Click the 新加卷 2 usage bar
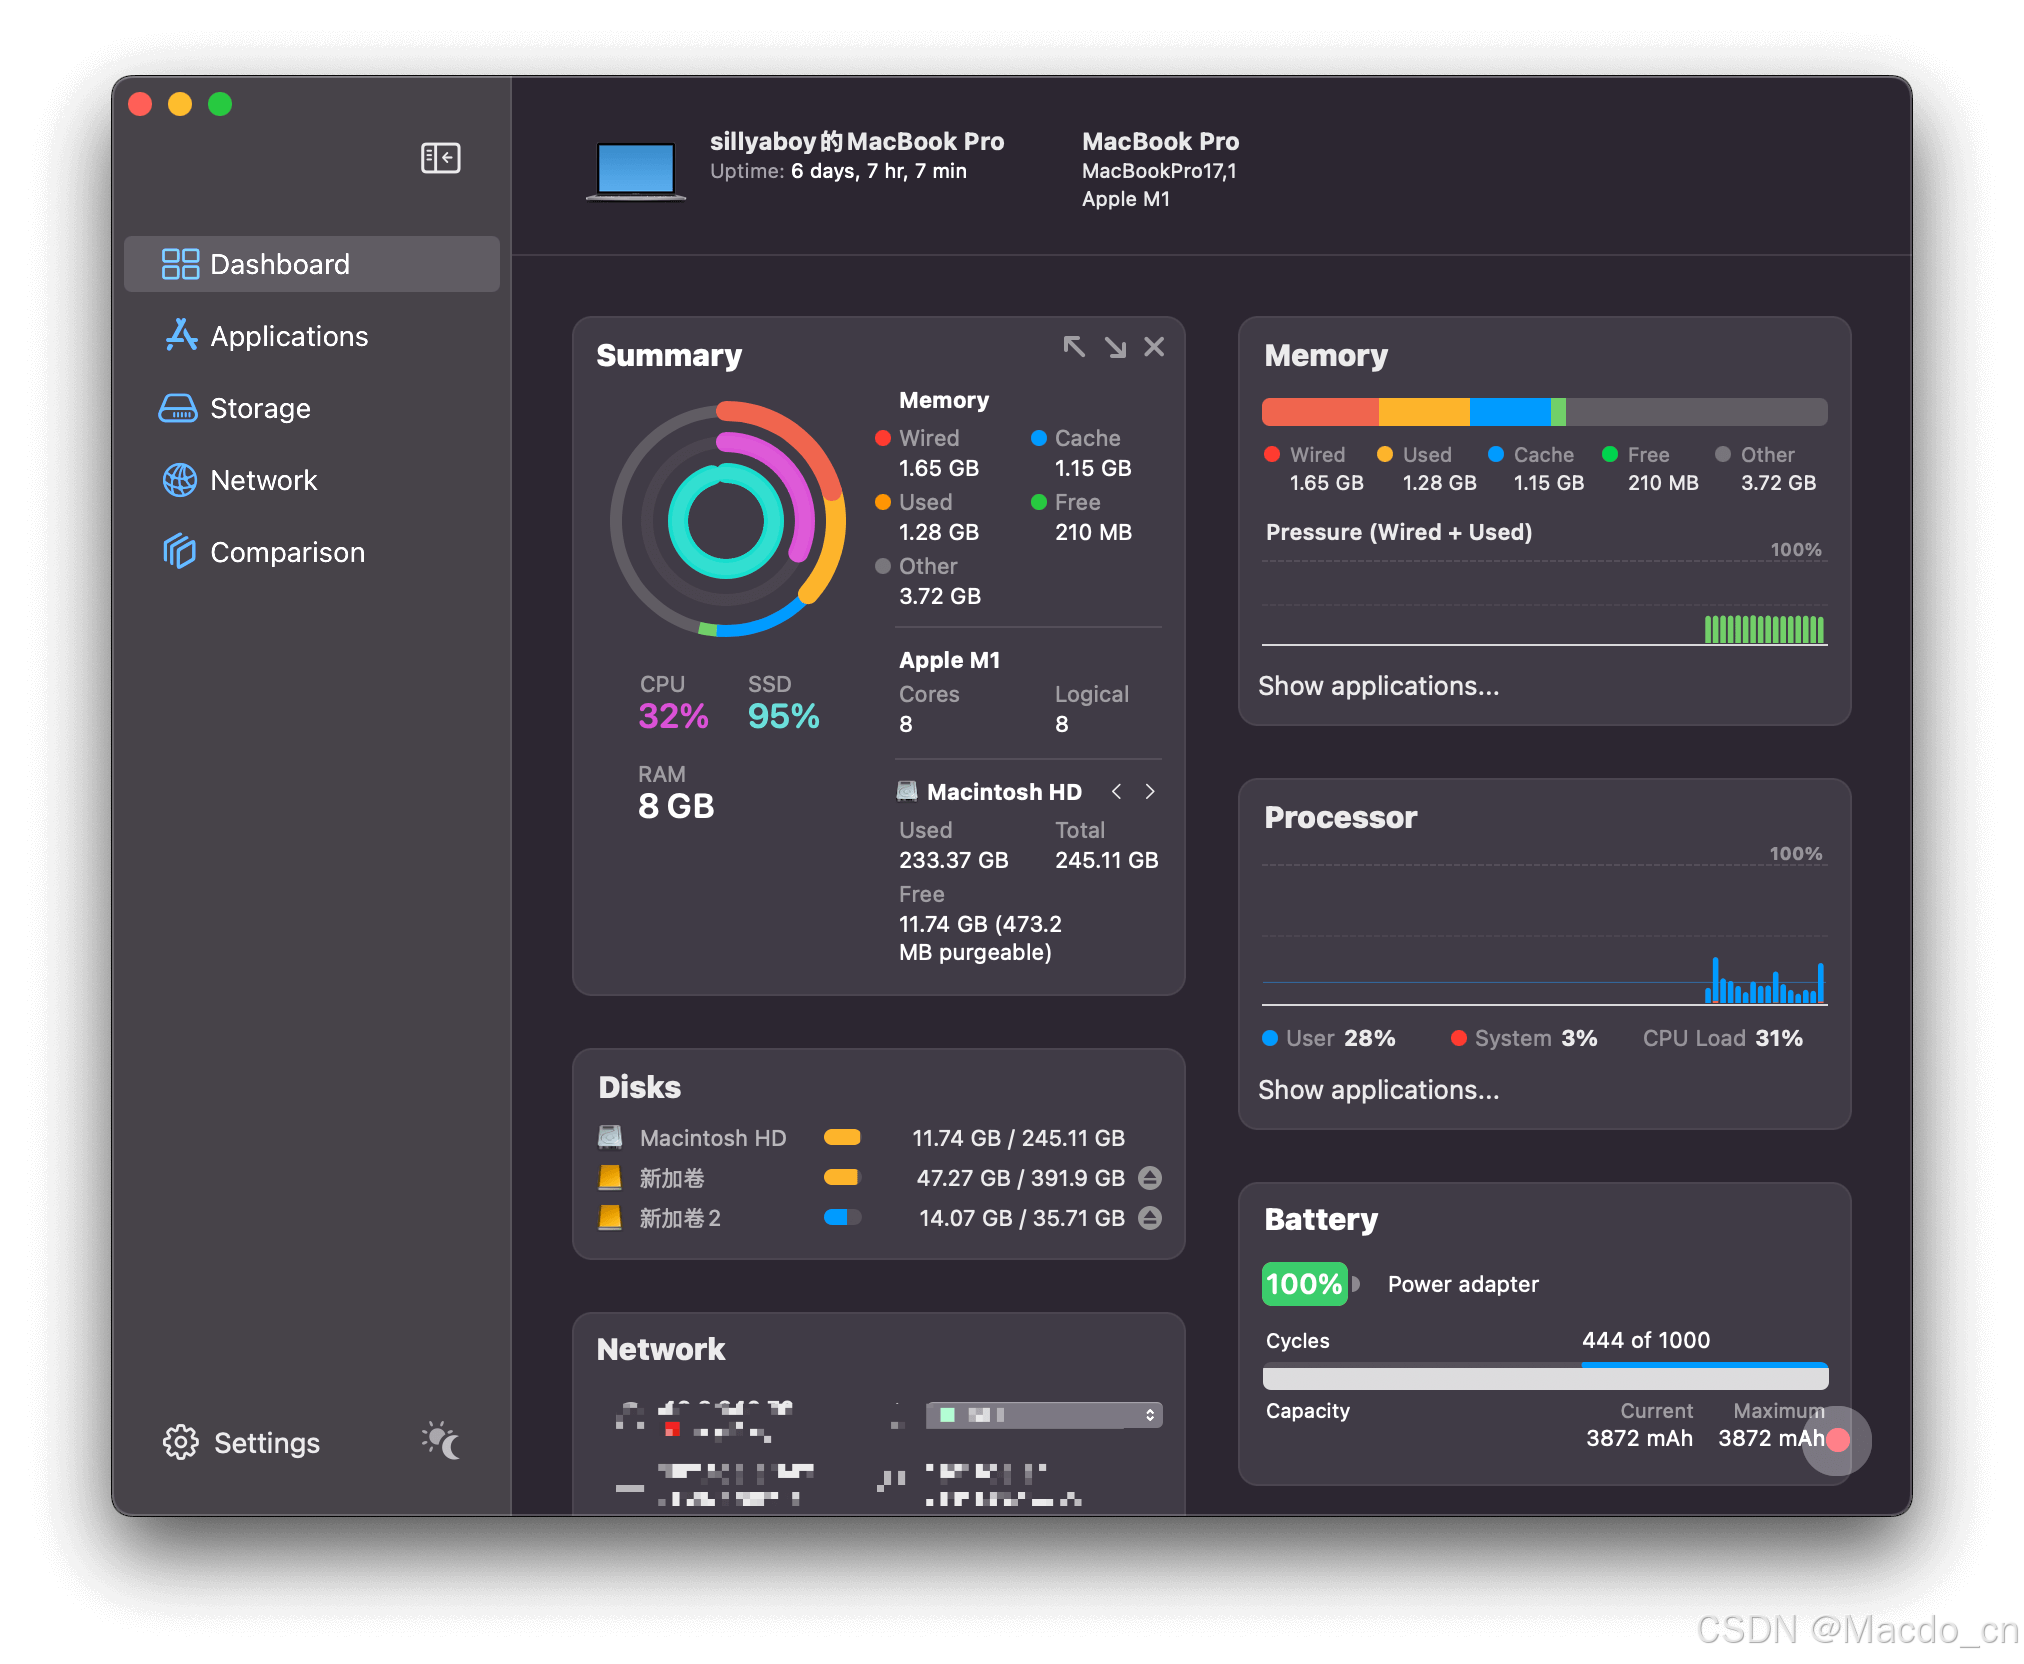Image resolution: width=2024 pixels, height=1664 pixels. click(842, 1217)
